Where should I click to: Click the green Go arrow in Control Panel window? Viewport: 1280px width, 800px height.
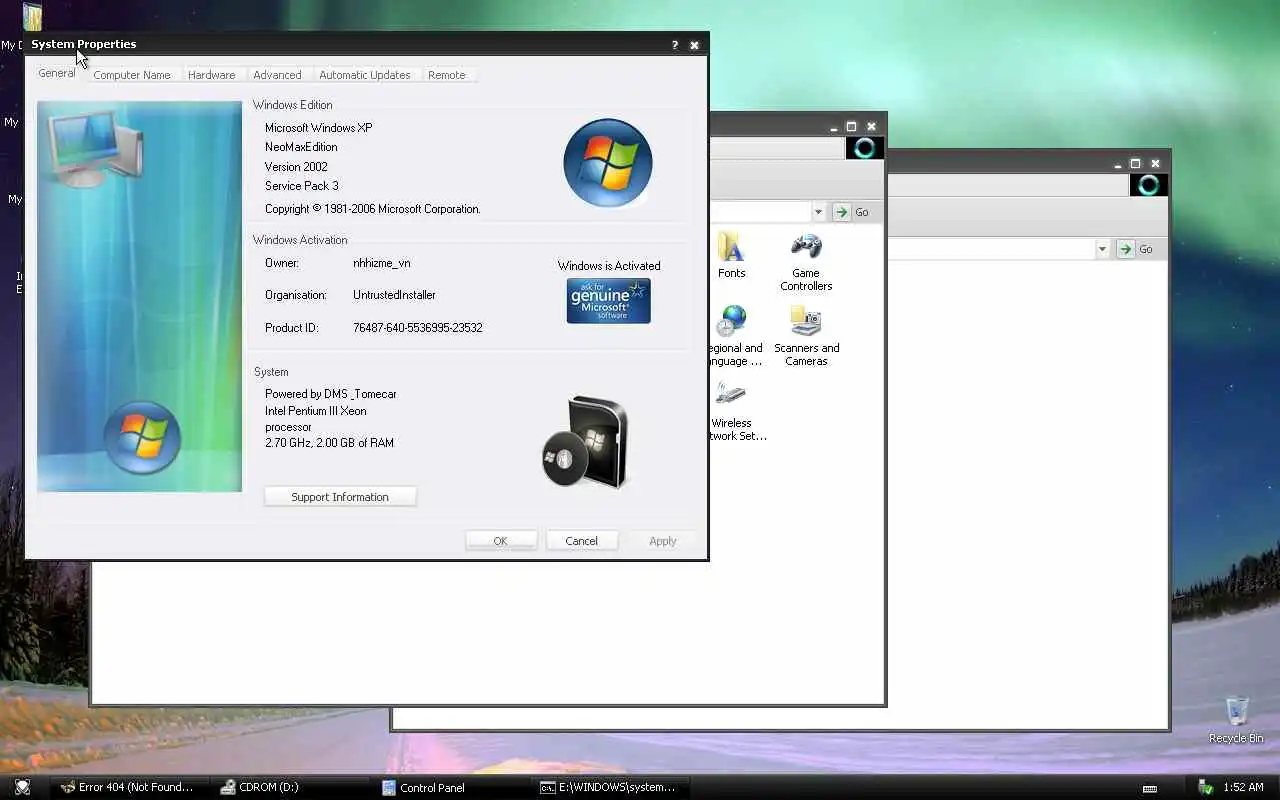842,212
